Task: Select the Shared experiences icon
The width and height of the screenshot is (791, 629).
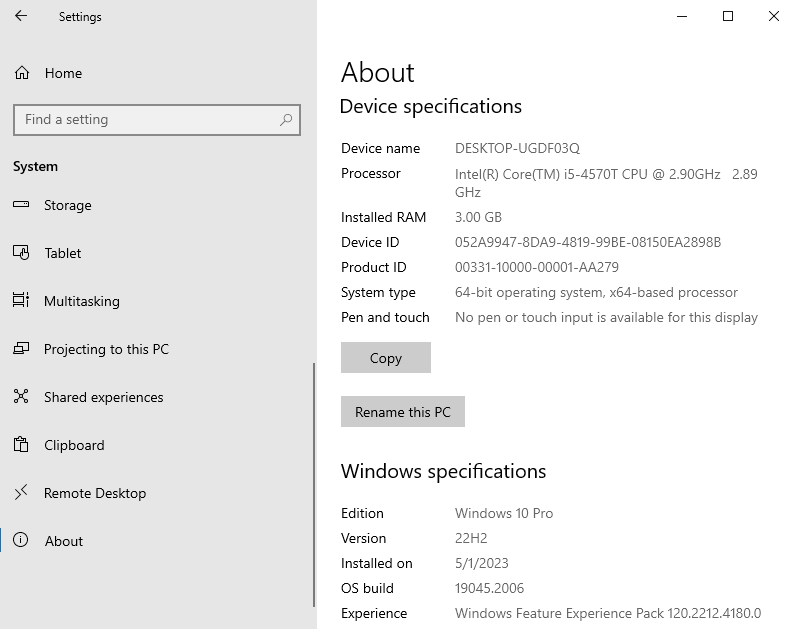Action: 21,396
